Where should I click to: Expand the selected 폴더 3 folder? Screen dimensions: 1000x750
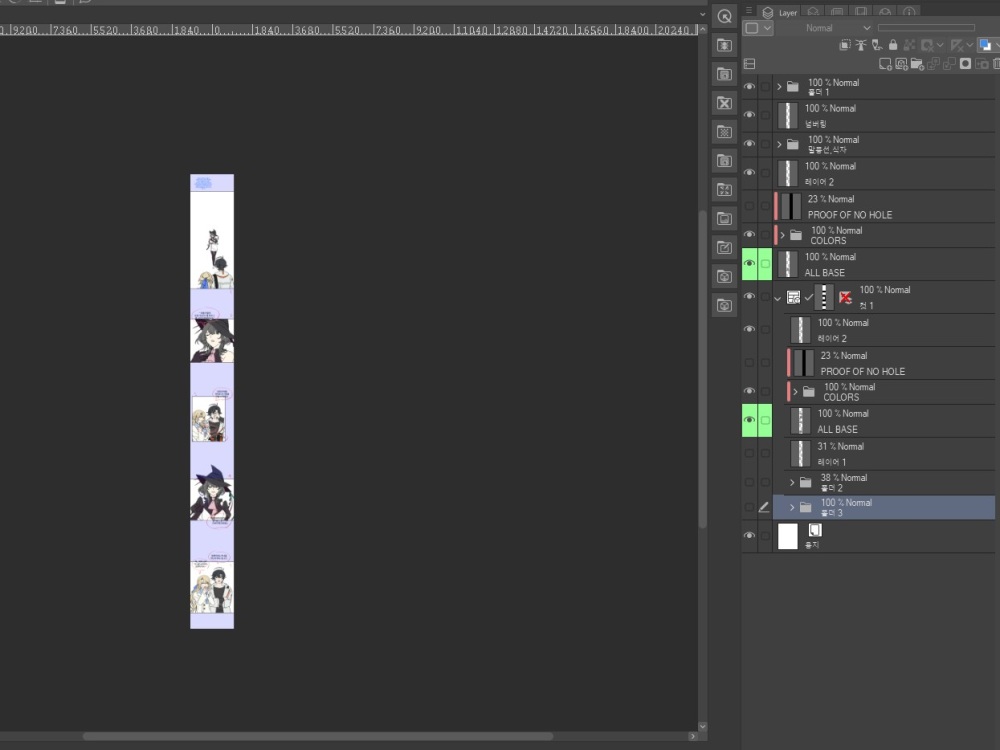click(x=792, y=508)
